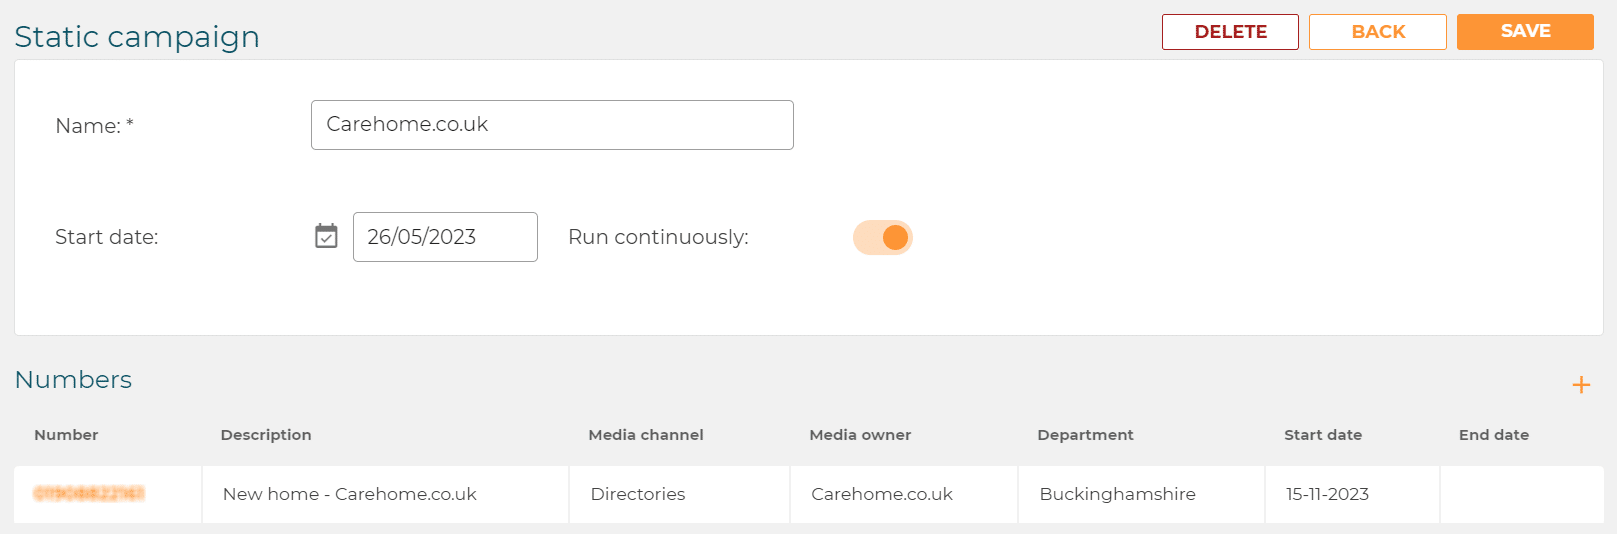Select the New home - Carehome.co.uk description cell
1617x534 pixels.
click(x=385, y=494)
